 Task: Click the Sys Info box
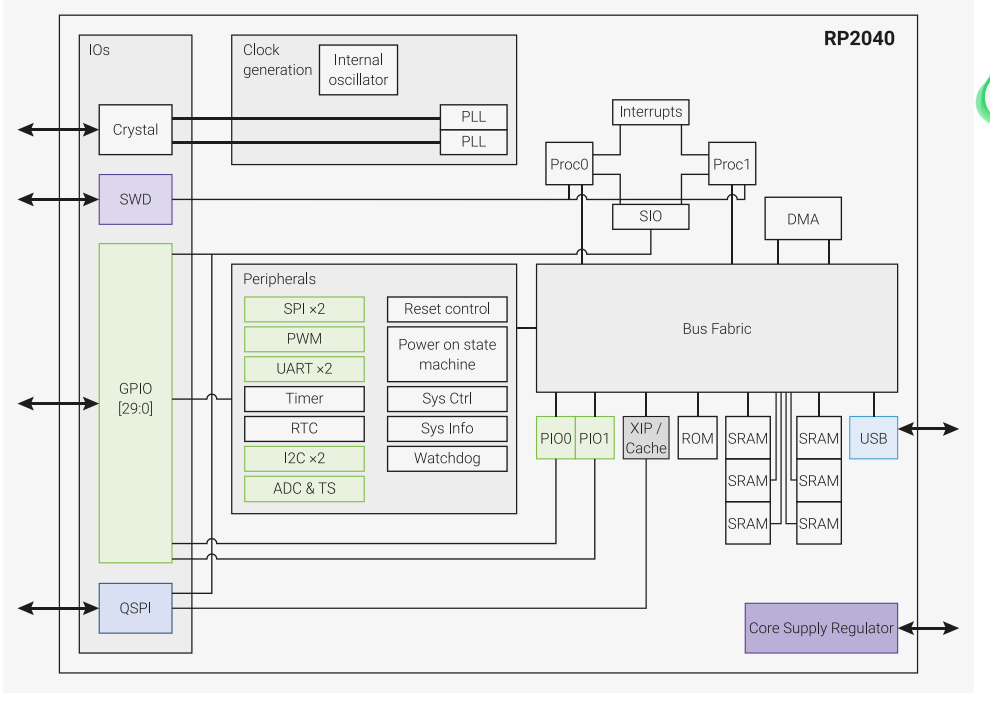click(447, 429)
